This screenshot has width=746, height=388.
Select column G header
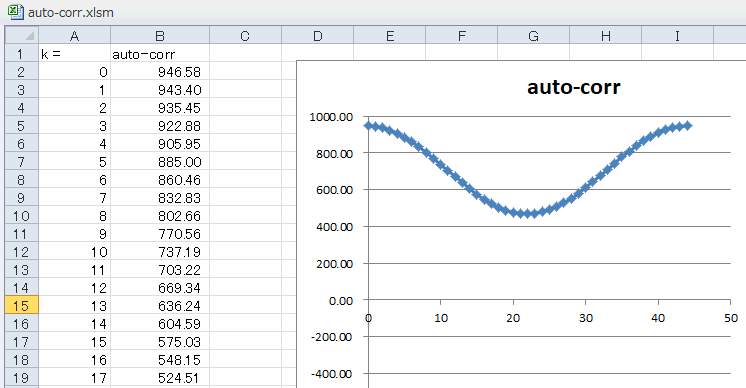point(533,36)
